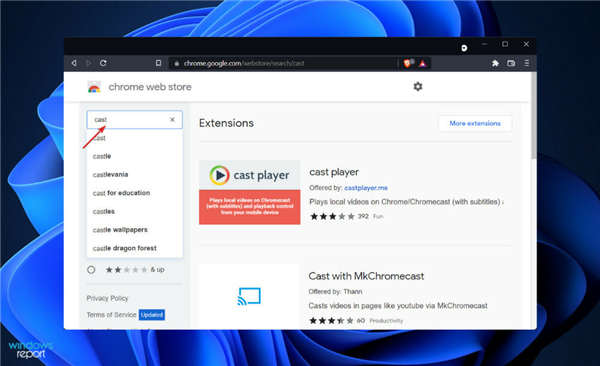Open Brave Shields lion icon
This screenshot has height=366, width=600.
click(408, 63)
